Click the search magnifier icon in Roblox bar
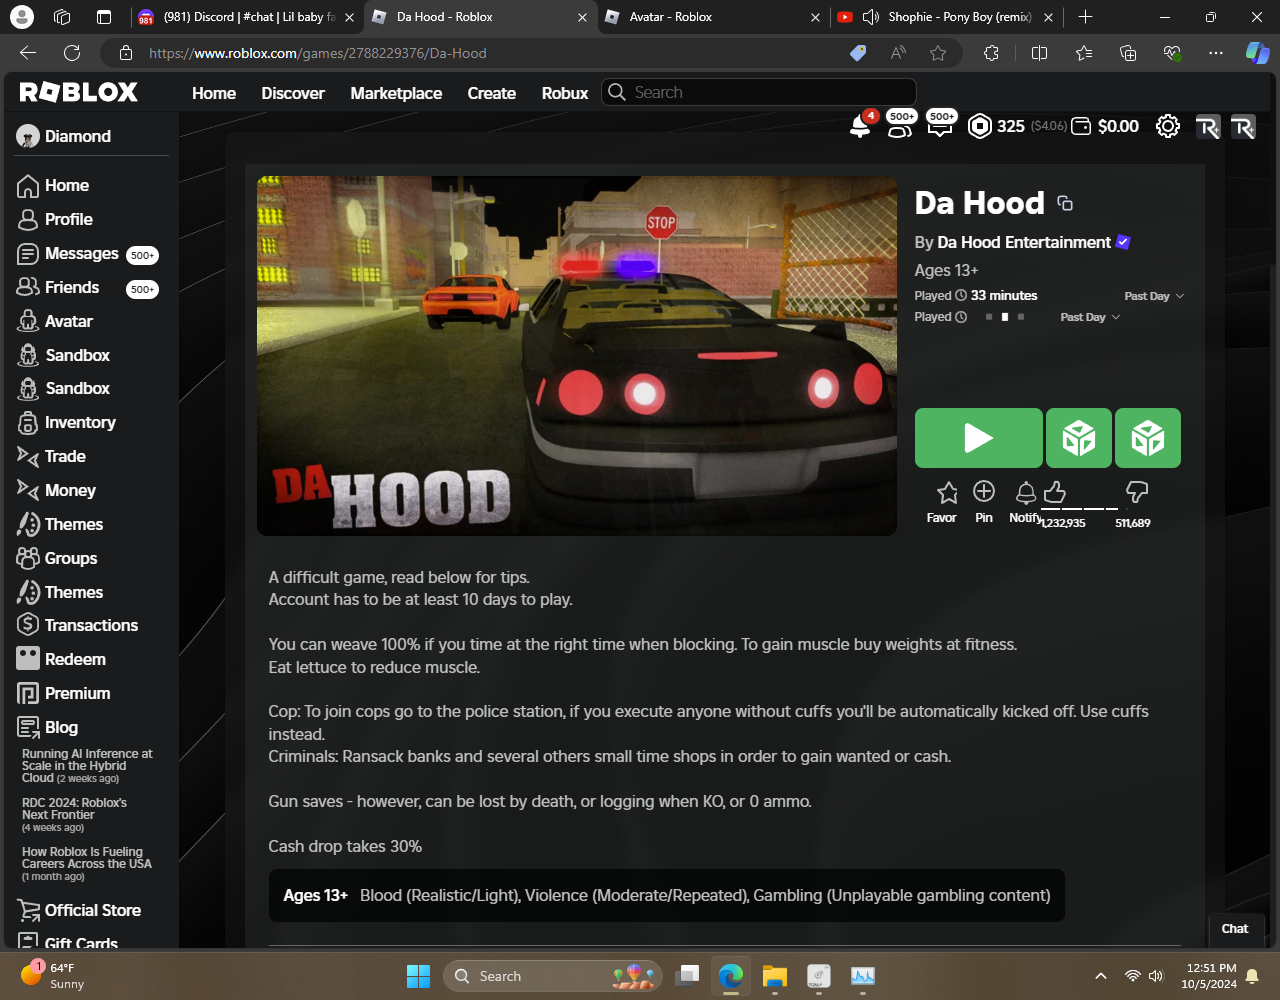This screenshot has height=1000, width=1280. [x=617, y=92]
